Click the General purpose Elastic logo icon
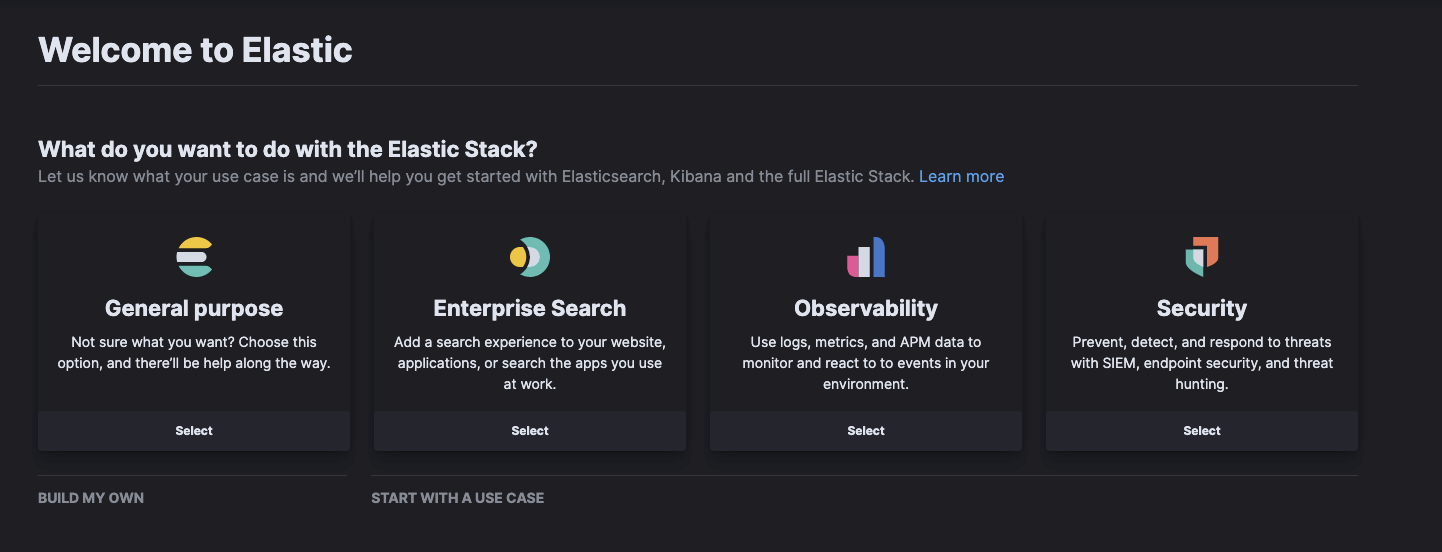 [x=194, y=257]
